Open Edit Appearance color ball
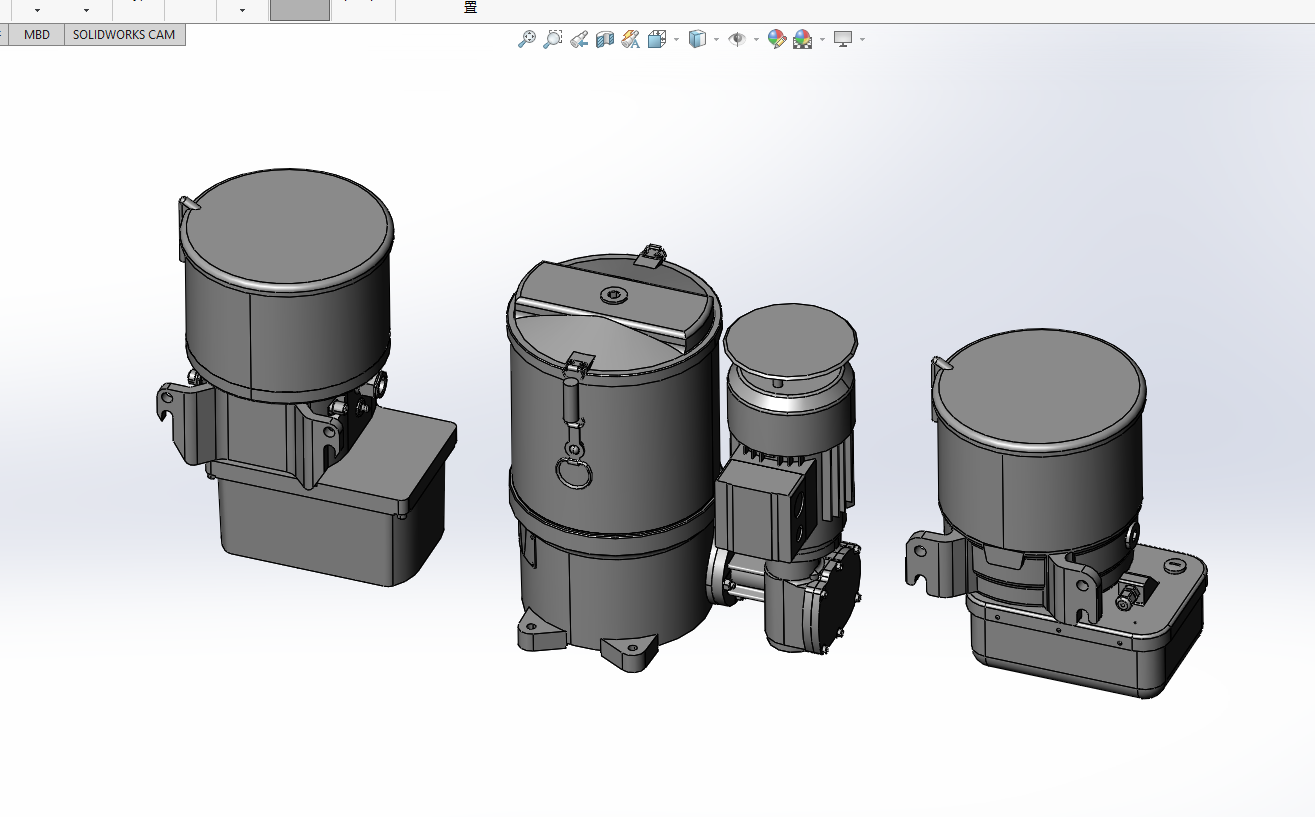1315x817 pixels. pos(777,40)
